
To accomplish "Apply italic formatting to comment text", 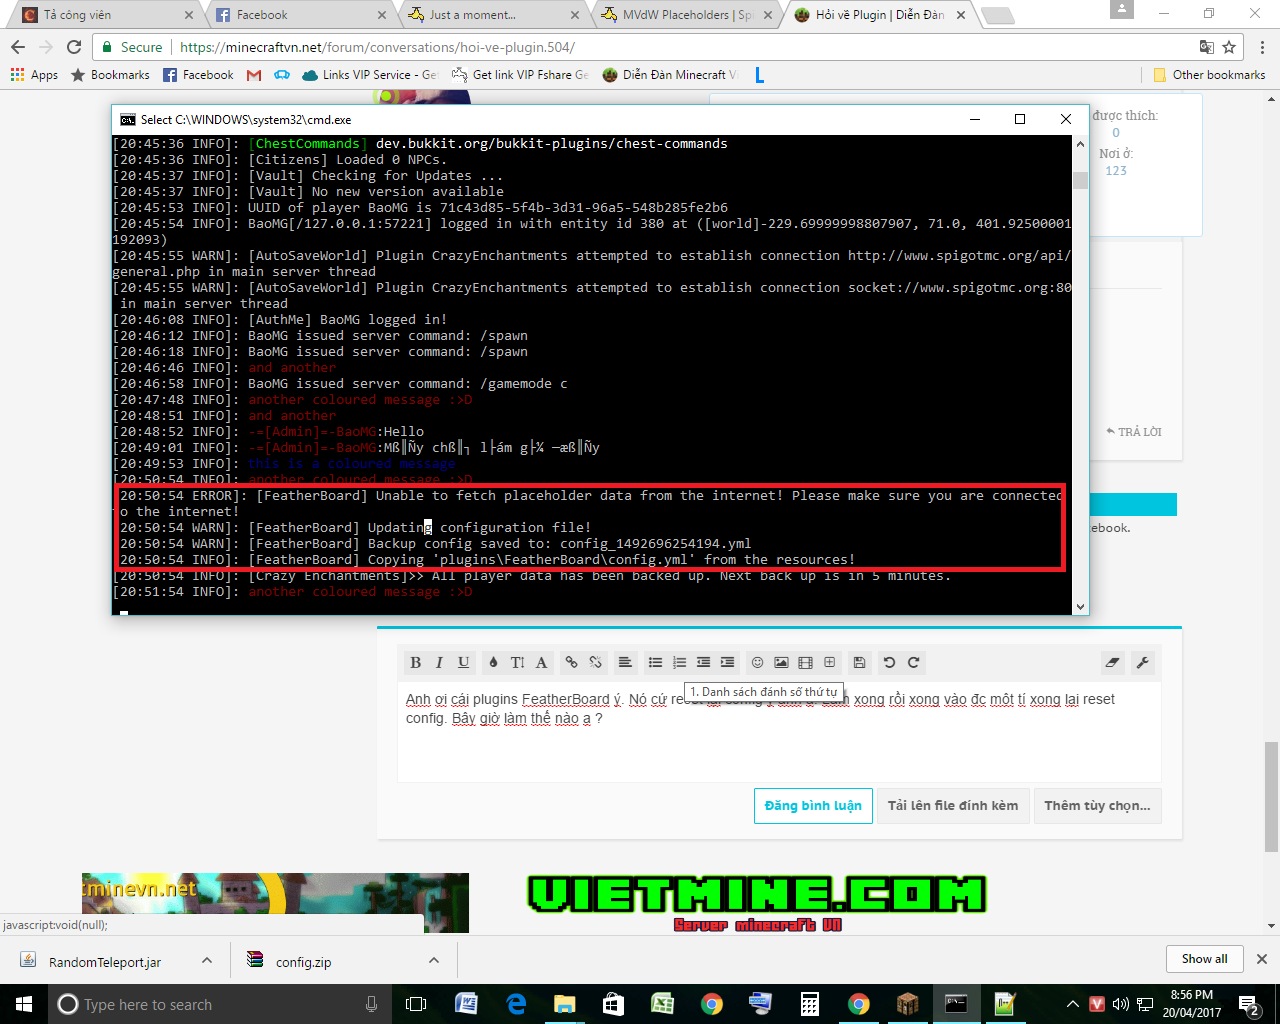I will pos(439,662).
